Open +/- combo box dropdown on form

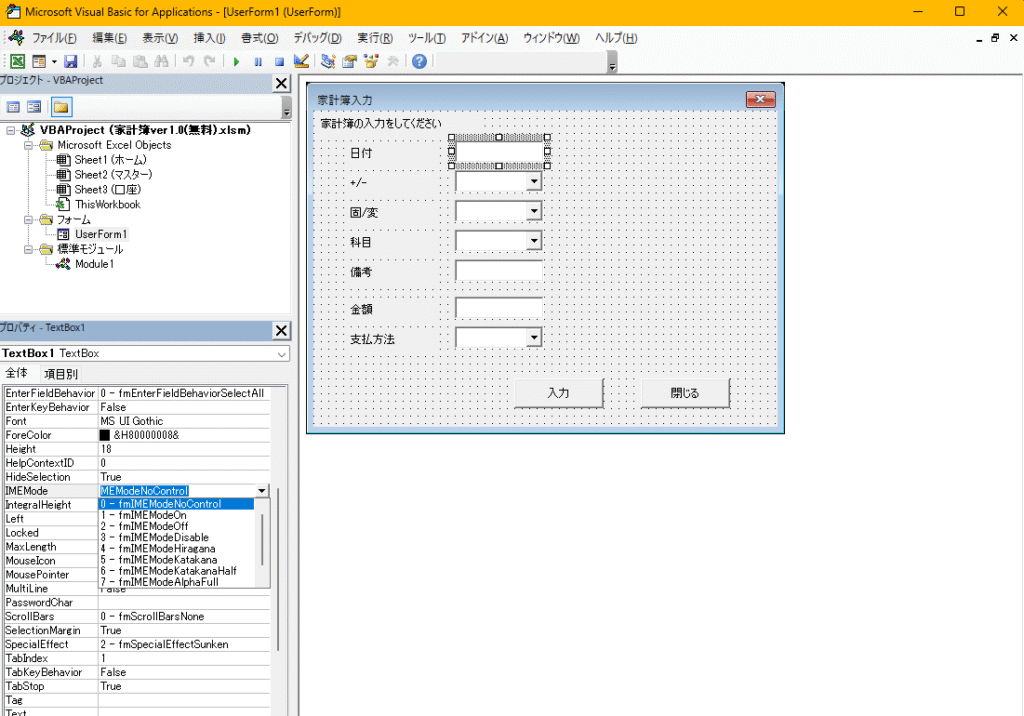534,181
